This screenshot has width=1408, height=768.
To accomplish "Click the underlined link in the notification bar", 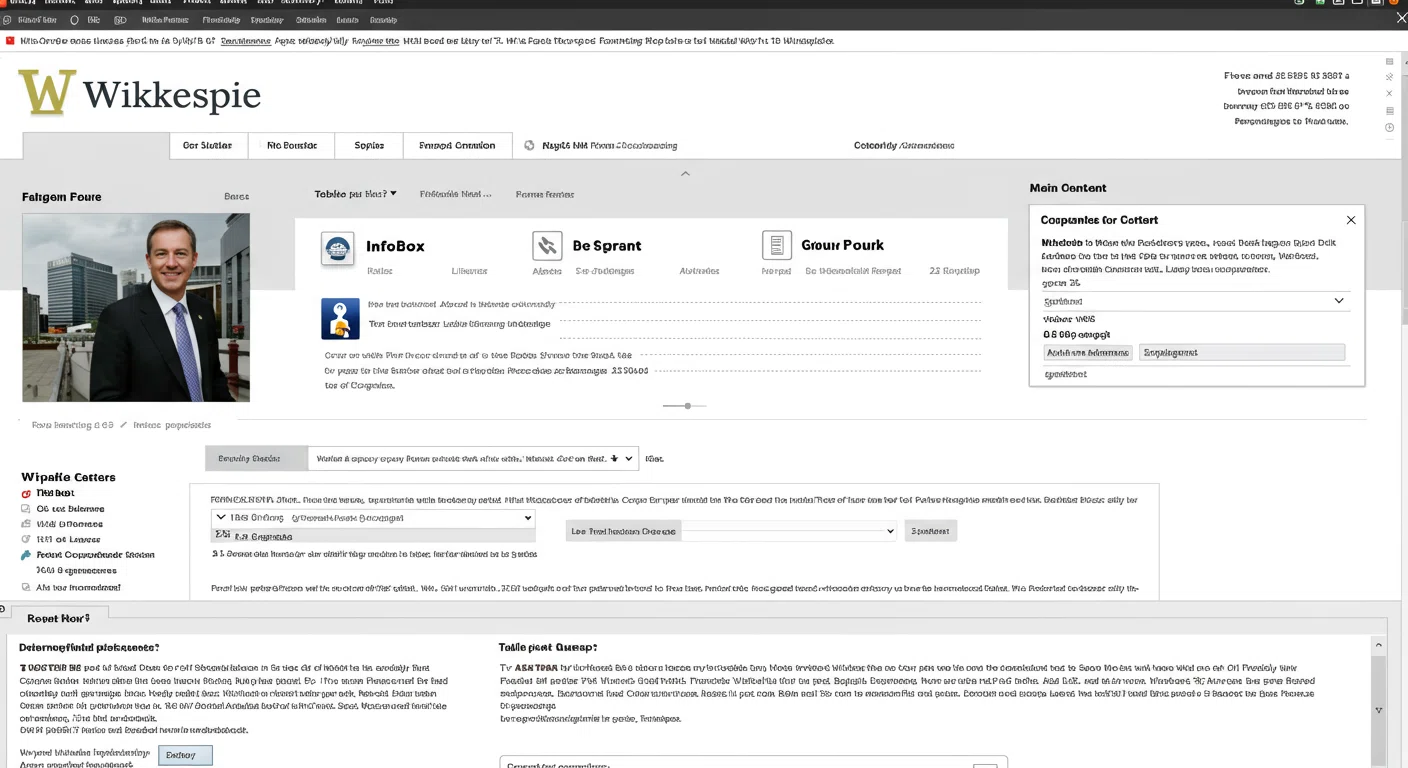I will (x=245, y=41).
